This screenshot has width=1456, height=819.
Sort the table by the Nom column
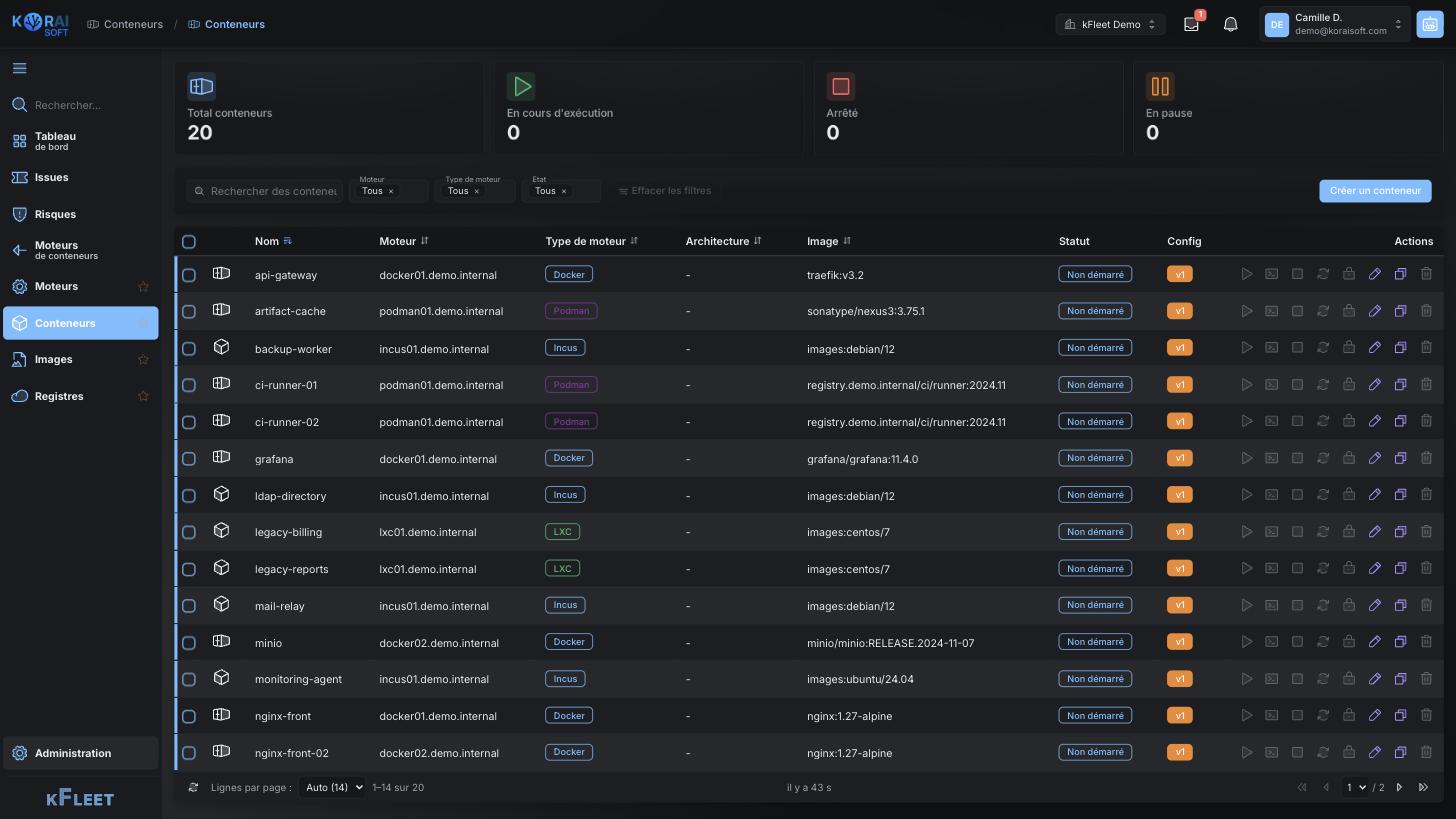click(272, 241)
